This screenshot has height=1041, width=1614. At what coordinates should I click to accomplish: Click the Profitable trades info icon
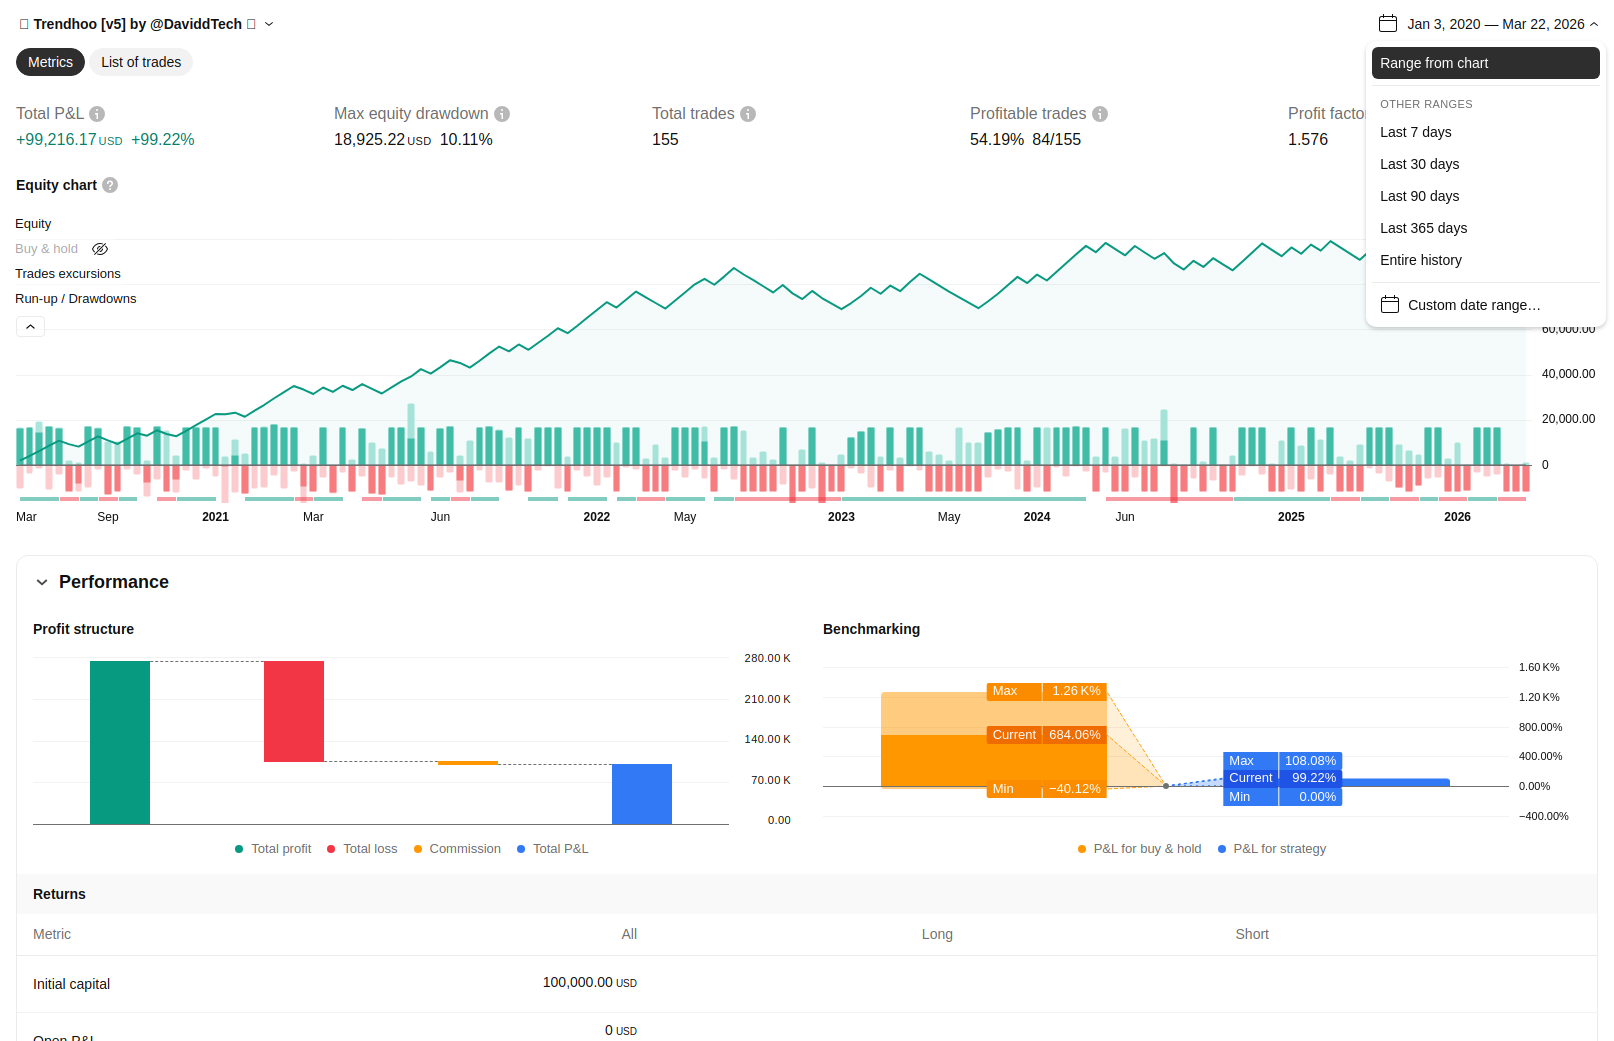(1100, 114)
